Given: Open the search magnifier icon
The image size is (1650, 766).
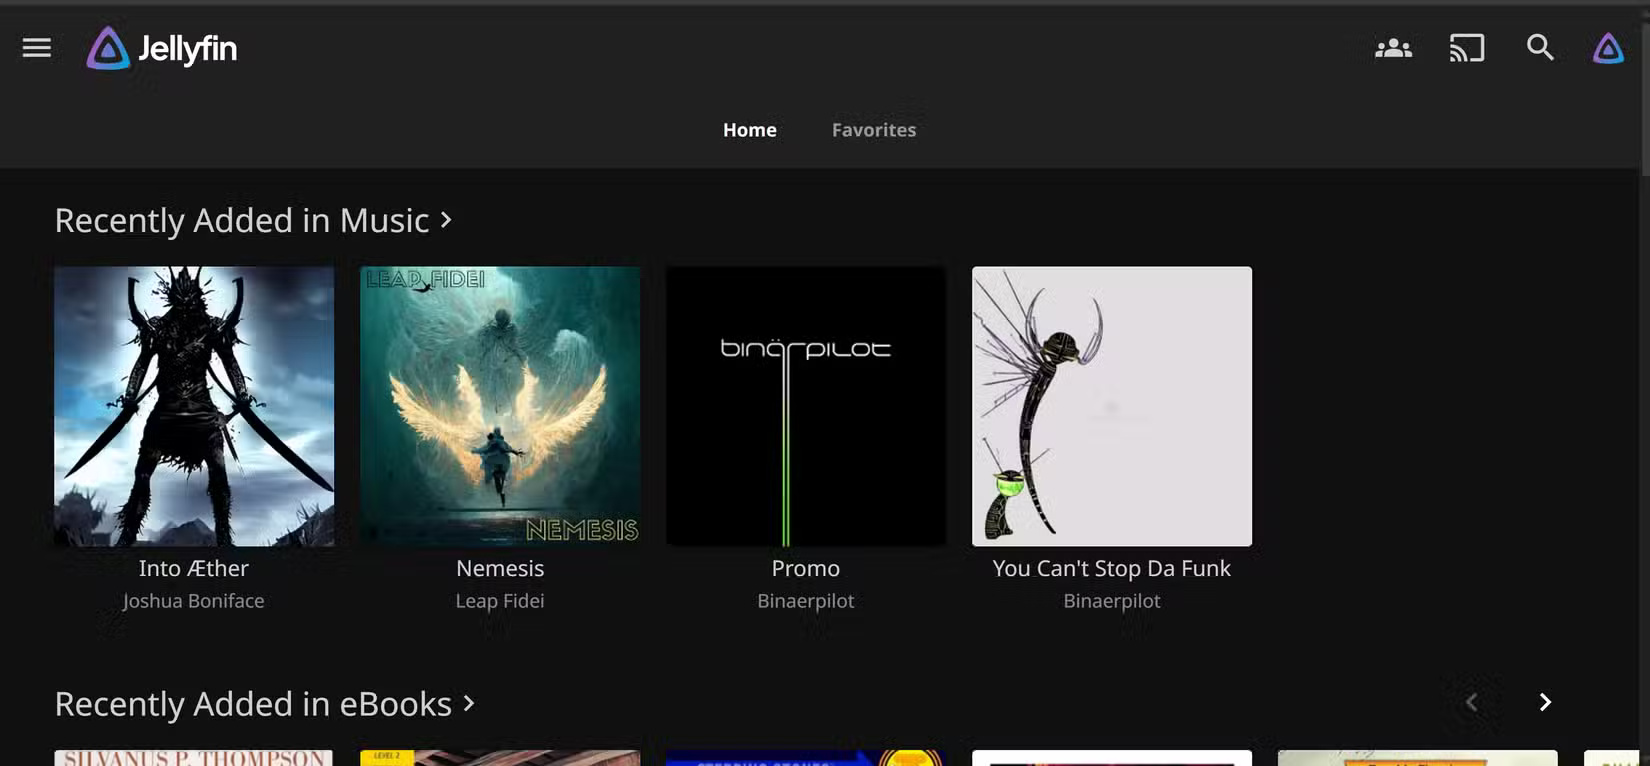Looking at the screenshot, I should click(x=1540, y=48).
